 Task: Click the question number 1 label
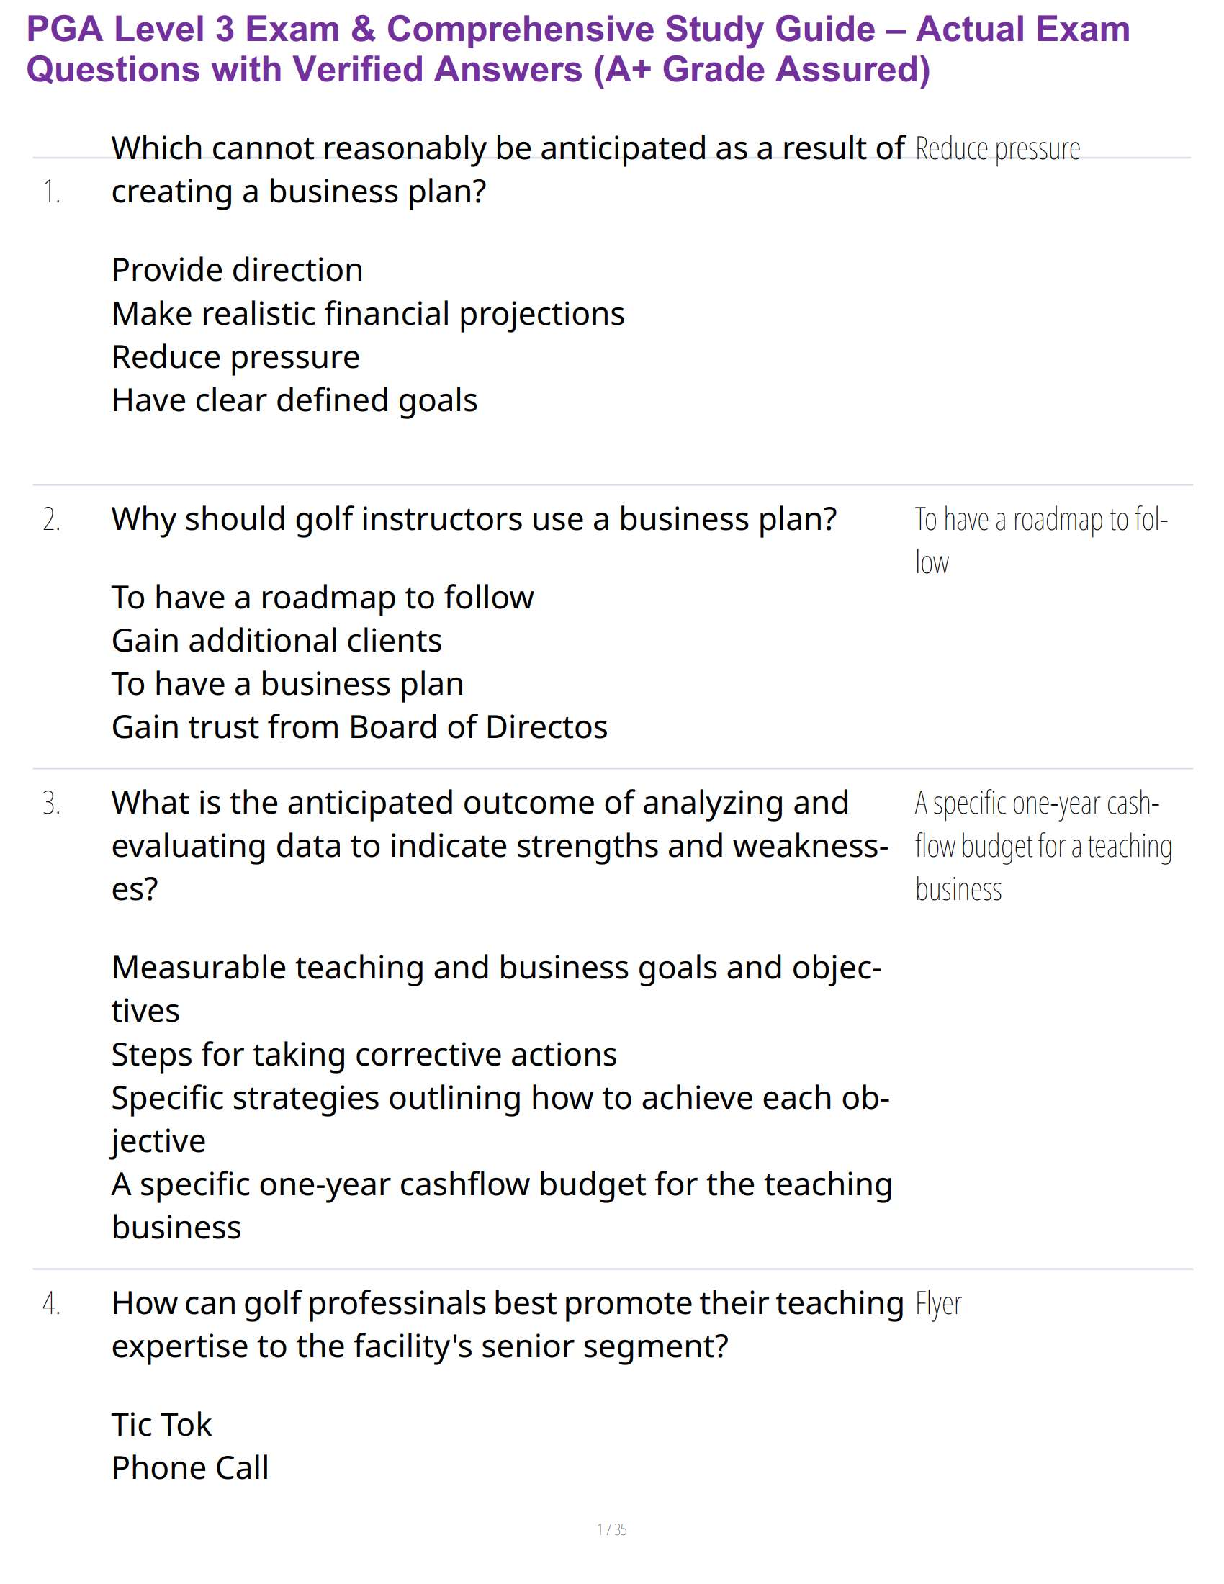pos(52,191)
